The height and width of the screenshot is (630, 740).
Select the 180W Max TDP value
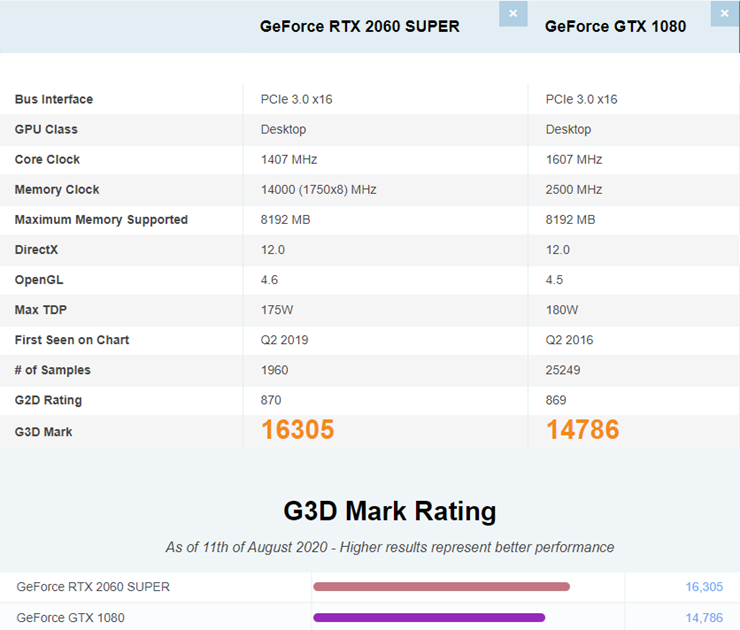point(562,310)
